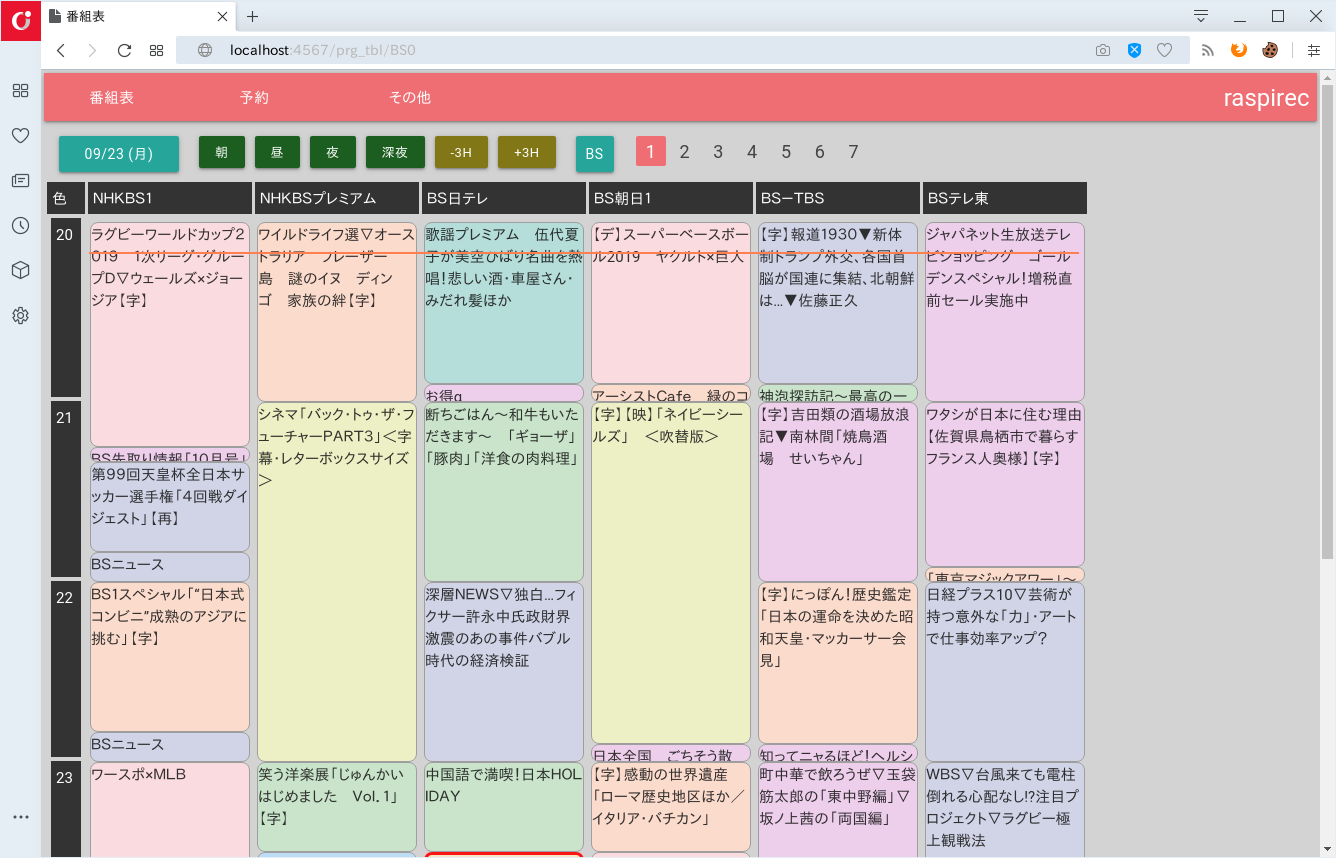Open the Speed Dial grid icon in the sidebar
This screenshot has width=1336, height=858.
(x=20, y=91)
